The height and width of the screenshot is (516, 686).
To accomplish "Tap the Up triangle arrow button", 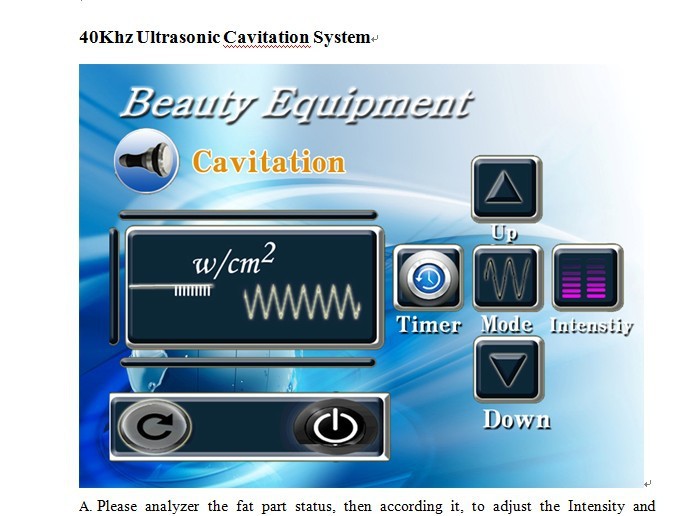I will 506,189.
